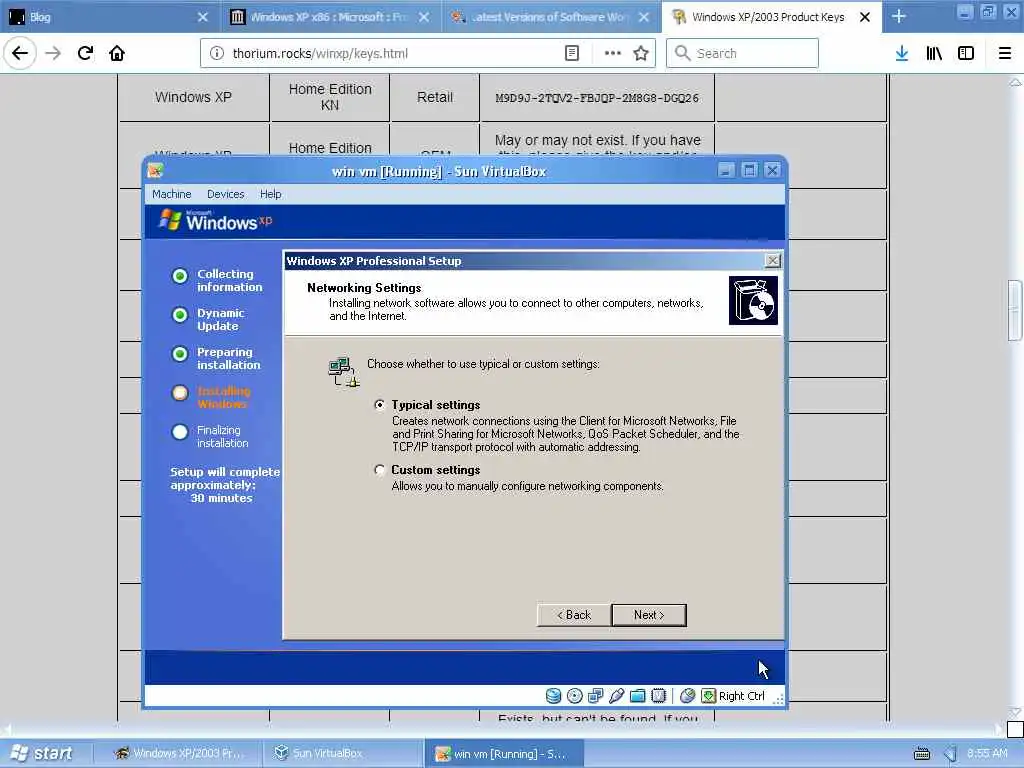Click the host key green arrow icon
This screenshot has width=1024, height=768.
[x=709, y=696]
